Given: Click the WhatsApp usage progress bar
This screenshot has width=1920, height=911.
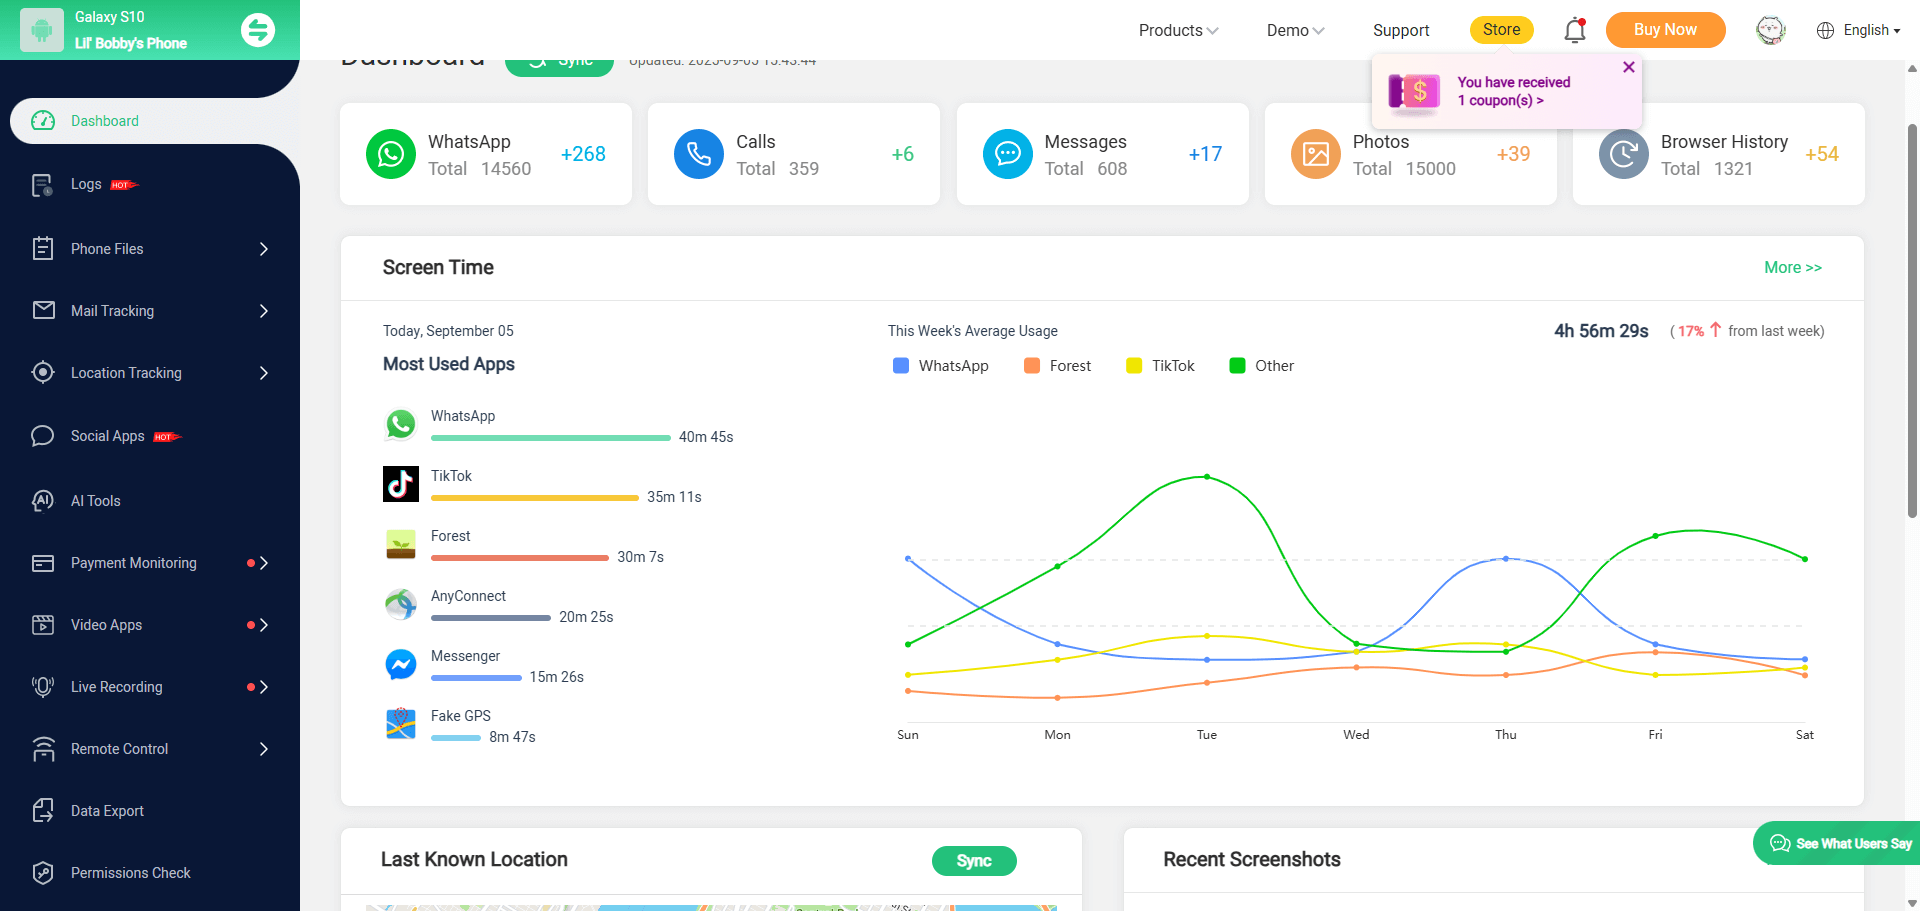Looking at the screenshot, I should 551,438.
